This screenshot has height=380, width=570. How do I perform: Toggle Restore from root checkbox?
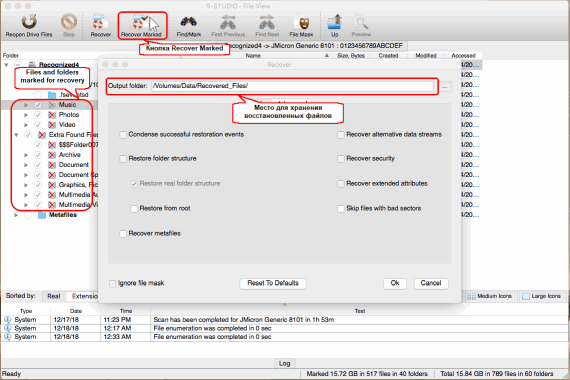[x=134, y=208]
